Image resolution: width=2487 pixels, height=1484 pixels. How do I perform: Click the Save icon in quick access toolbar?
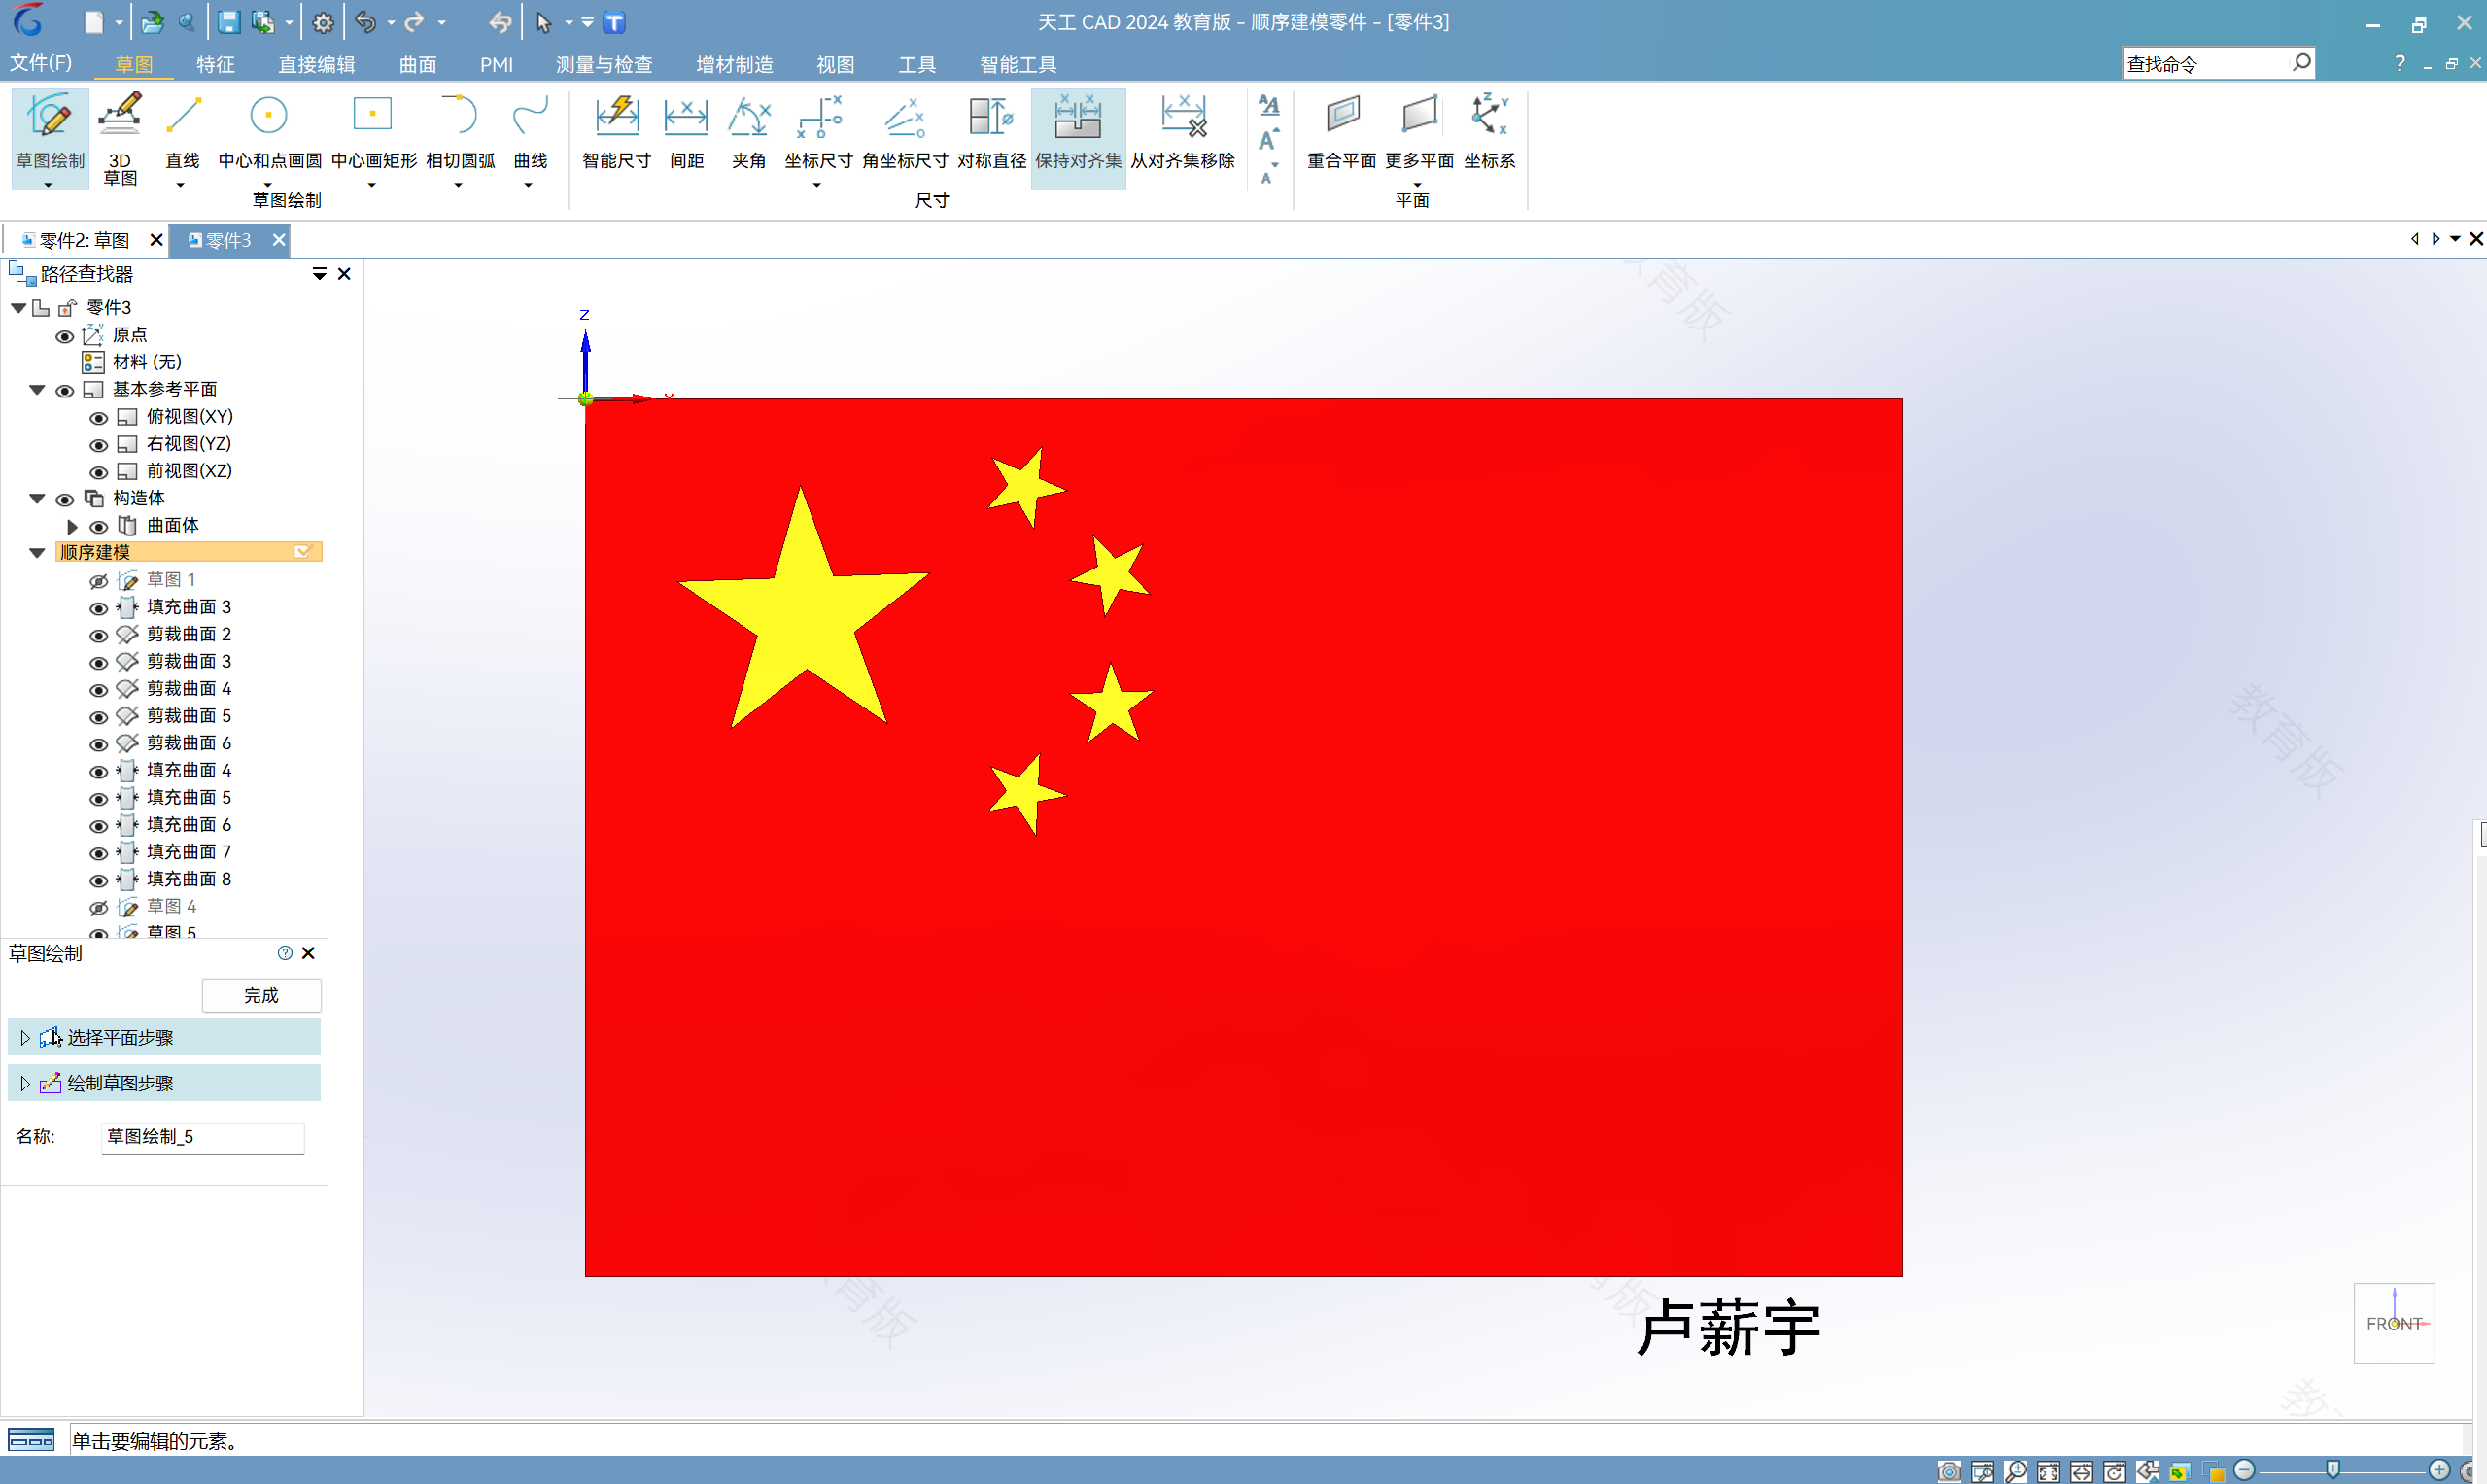tap(229, 22)
